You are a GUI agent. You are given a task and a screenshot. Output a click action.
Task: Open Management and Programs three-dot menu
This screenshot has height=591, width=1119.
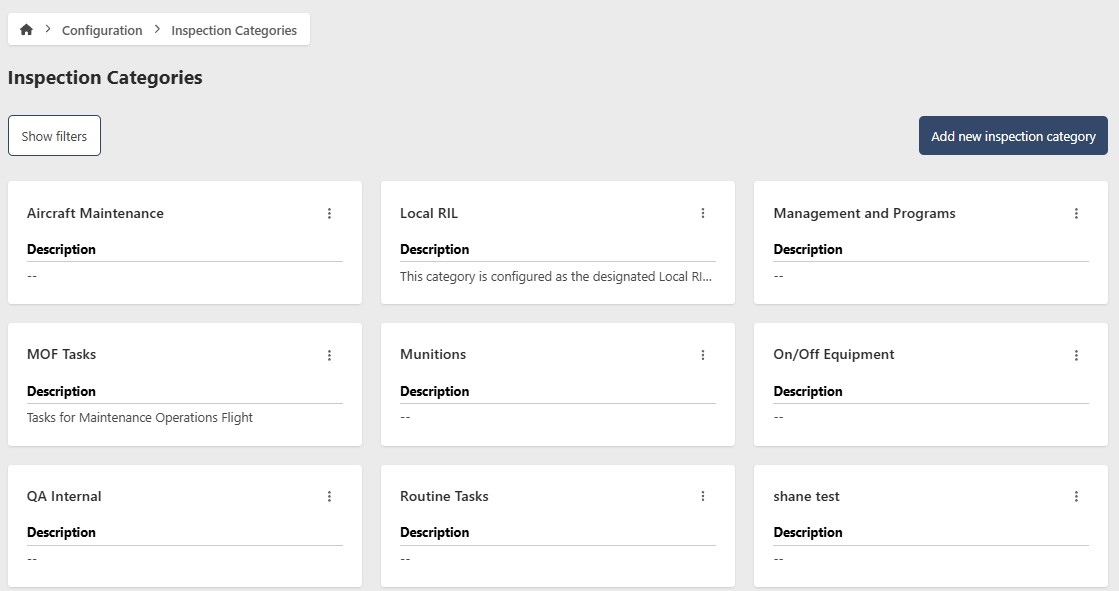pos(1076,213)
